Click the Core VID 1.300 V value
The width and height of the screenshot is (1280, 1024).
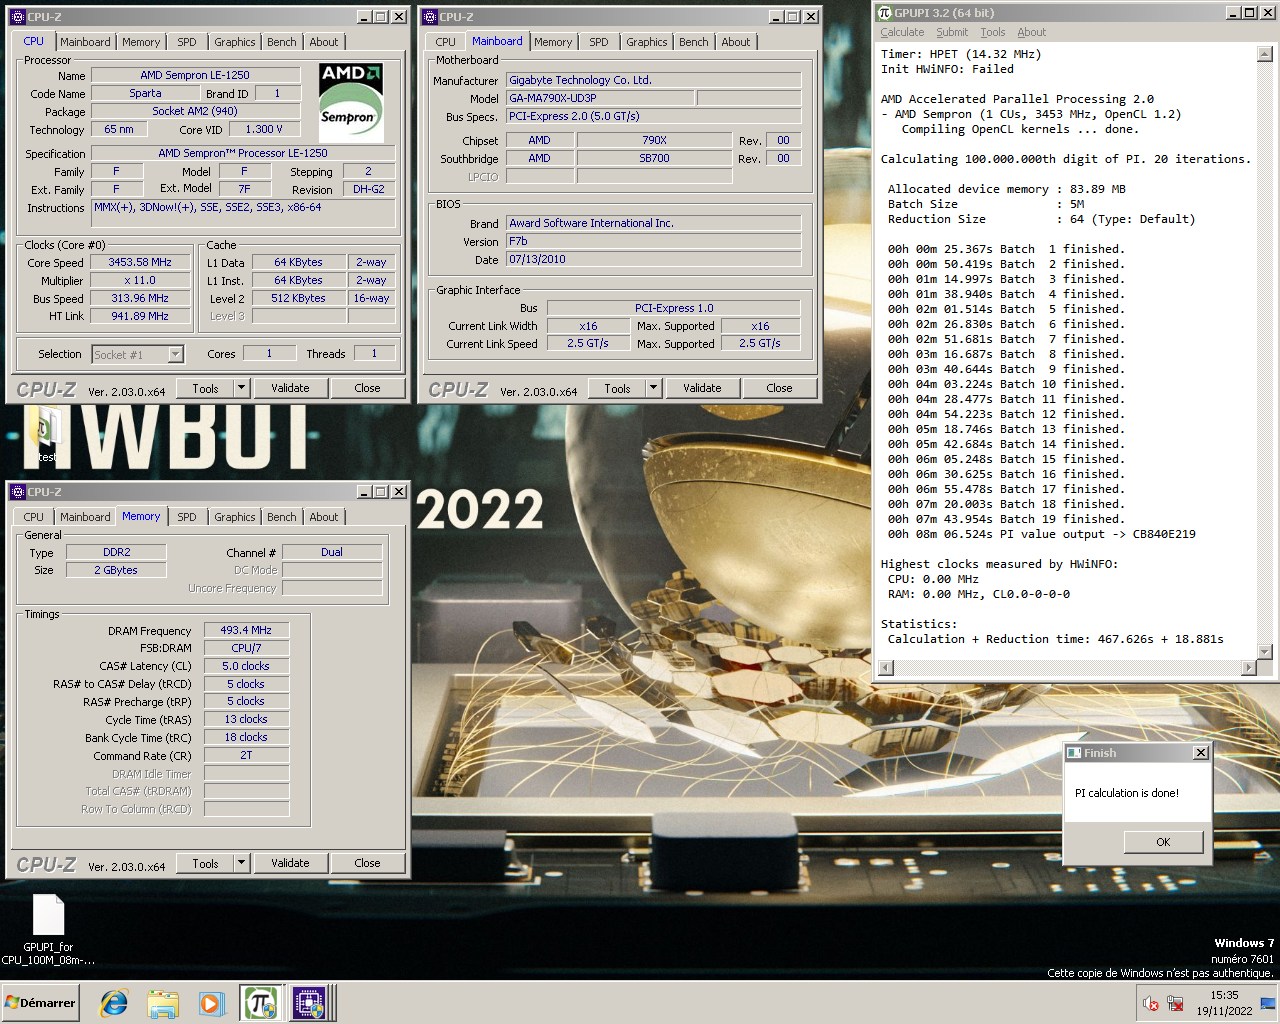264,129
